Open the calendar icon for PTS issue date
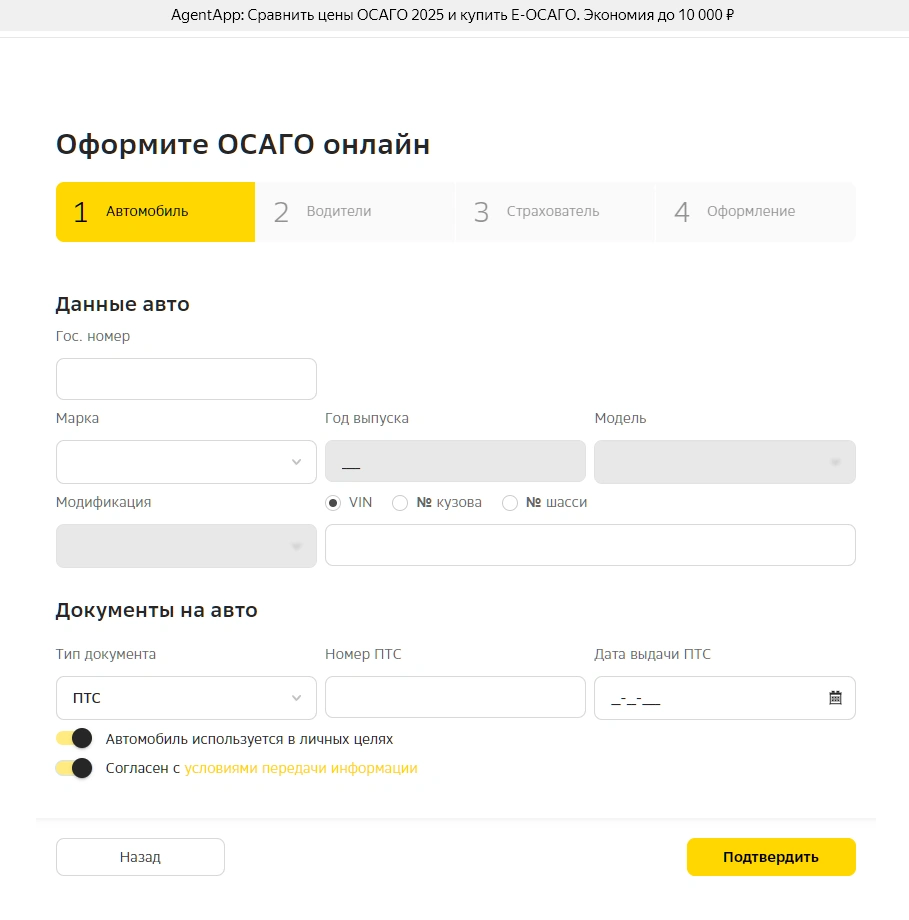Viewport: 909px width, 920px height. [835, 698]
